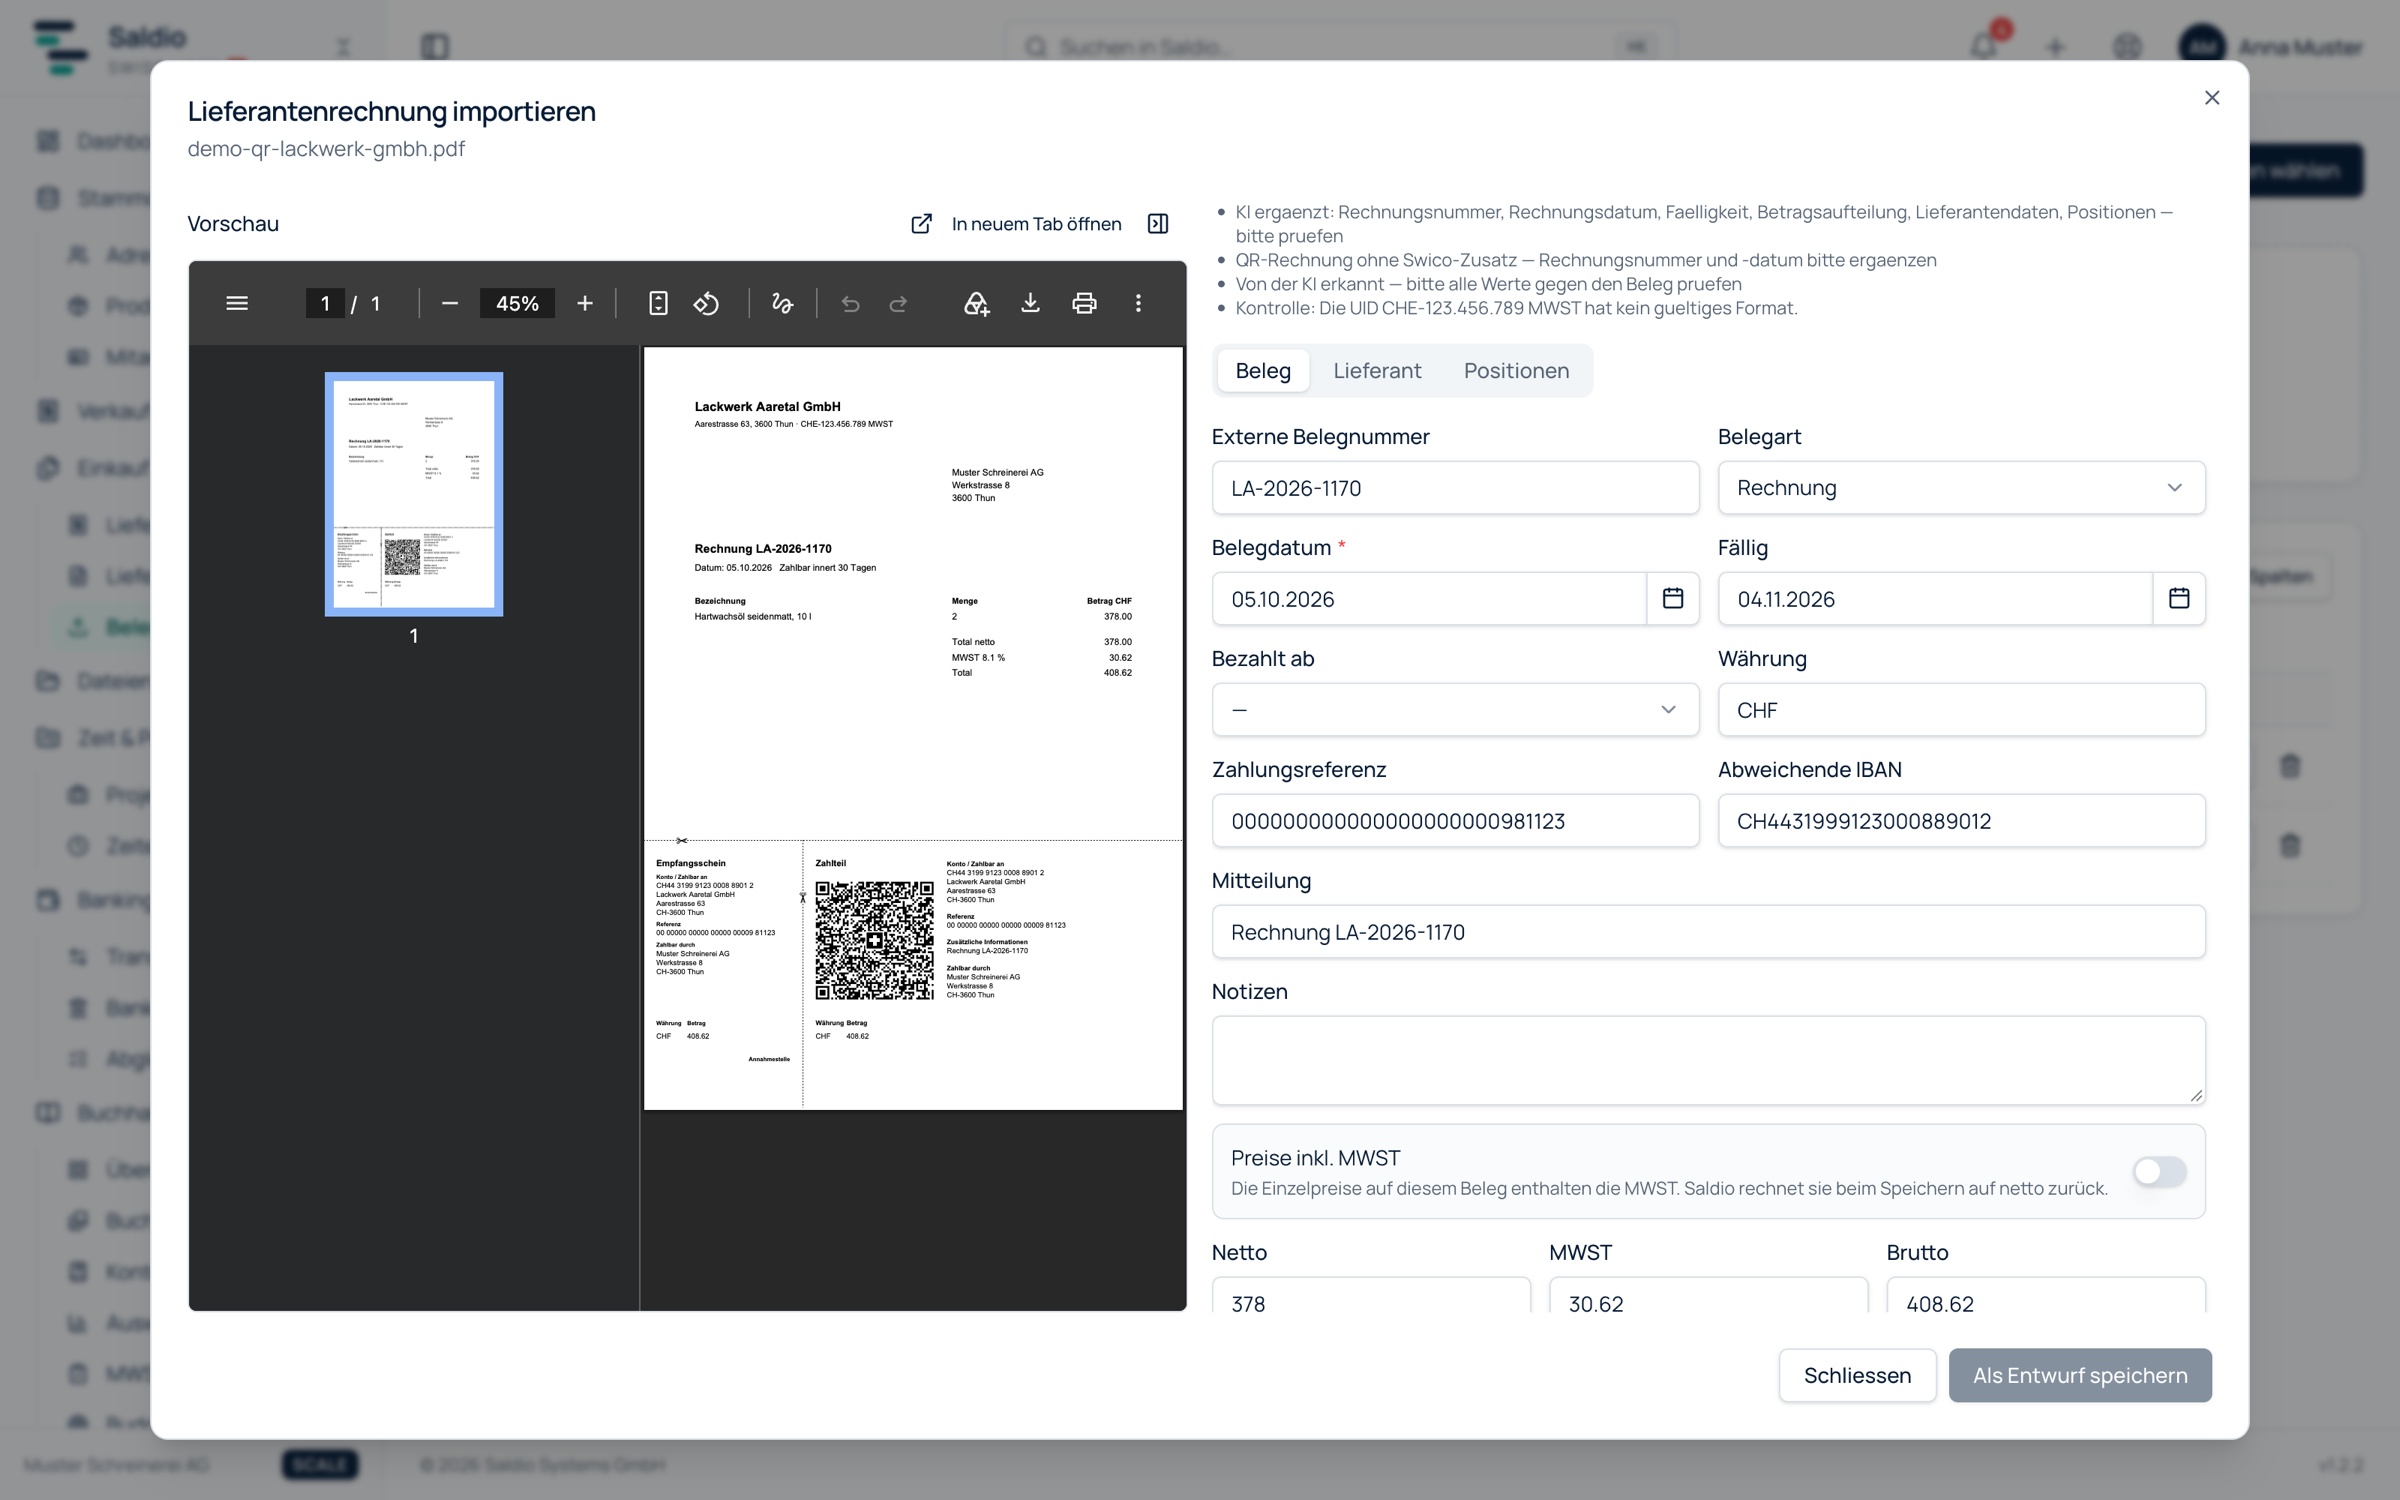Screen dimensions: 2400x1500
Task: Zoom in with the plus icon
Action: coord(585,303)
